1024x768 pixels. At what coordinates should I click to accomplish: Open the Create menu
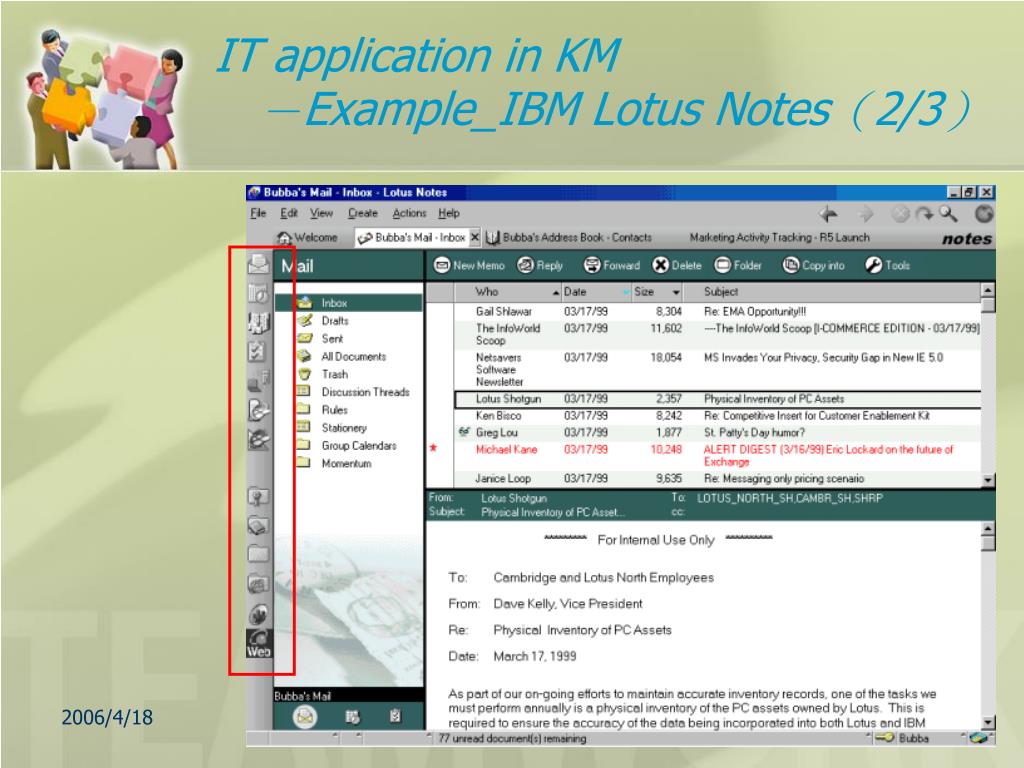tap(362, 213)
